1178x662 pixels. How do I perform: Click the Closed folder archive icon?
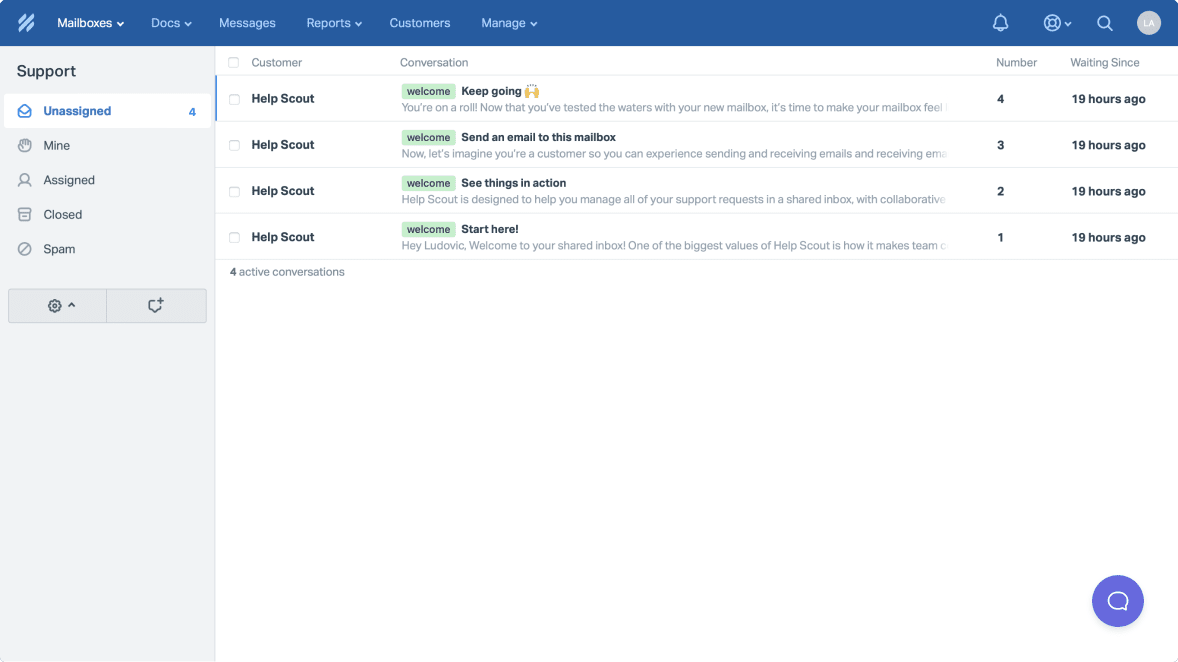[25, 215]
